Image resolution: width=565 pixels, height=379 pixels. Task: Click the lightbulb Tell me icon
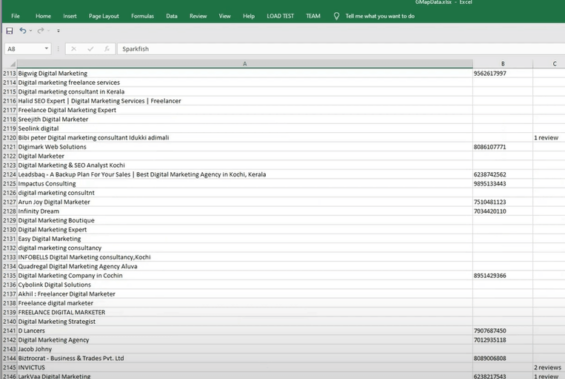pyautogui.click(x=336, y=16)
